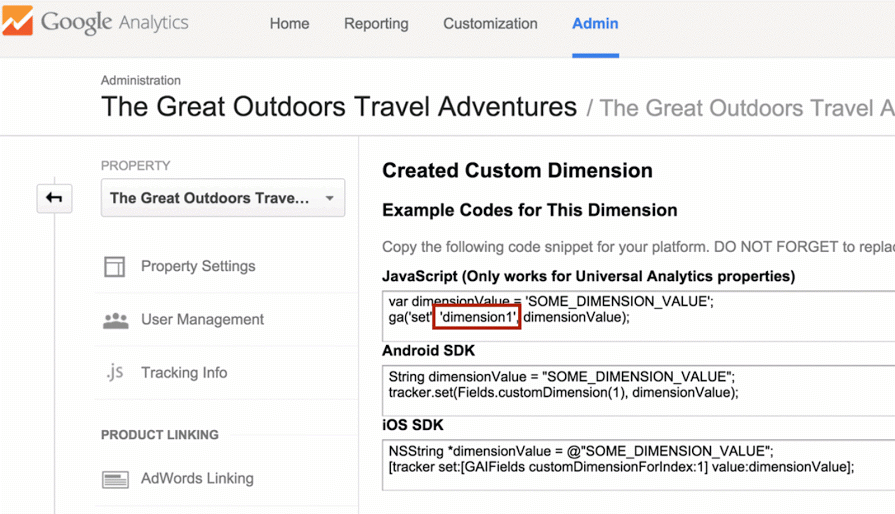Click the gray property name in breadcrumb
This screenshot has width=895, height=514.
(x=747, y=108)
